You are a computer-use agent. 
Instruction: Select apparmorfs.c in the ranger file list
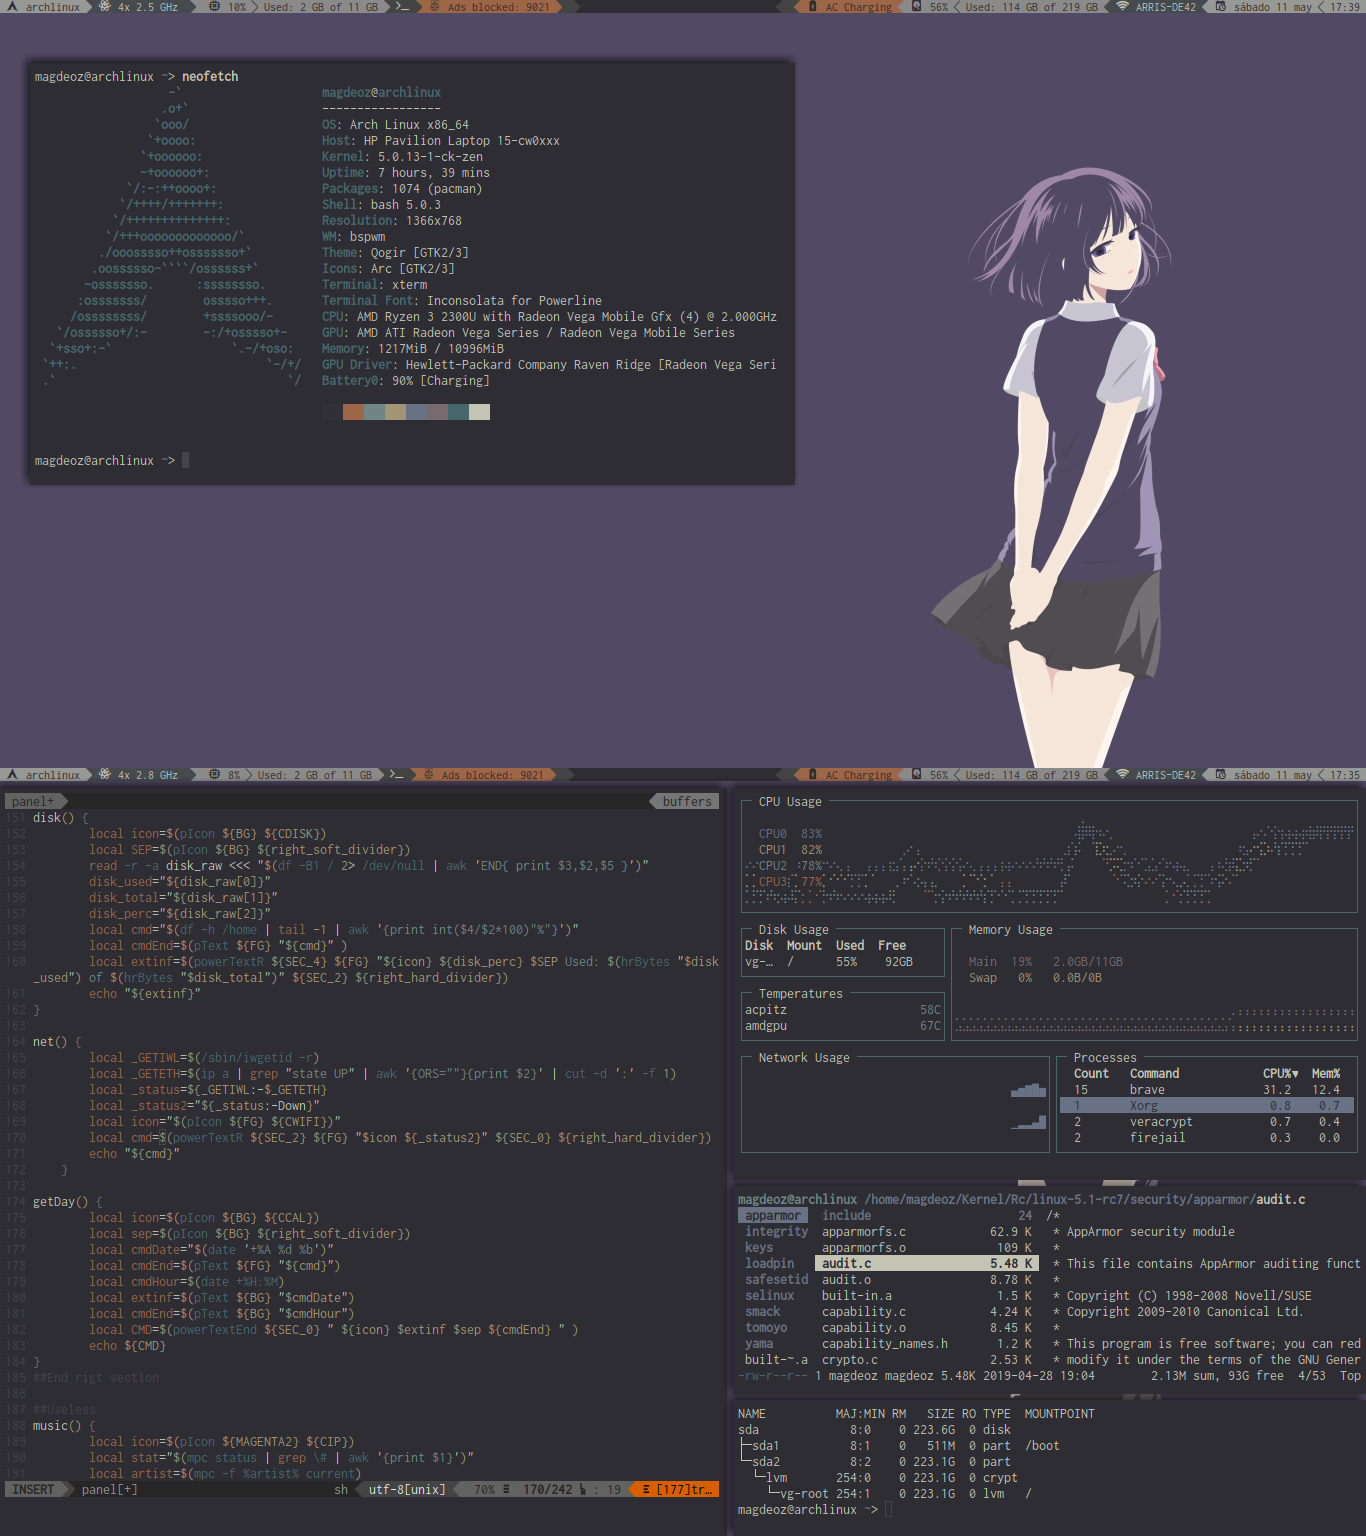pyautogui.click(x=927, y=1232)
